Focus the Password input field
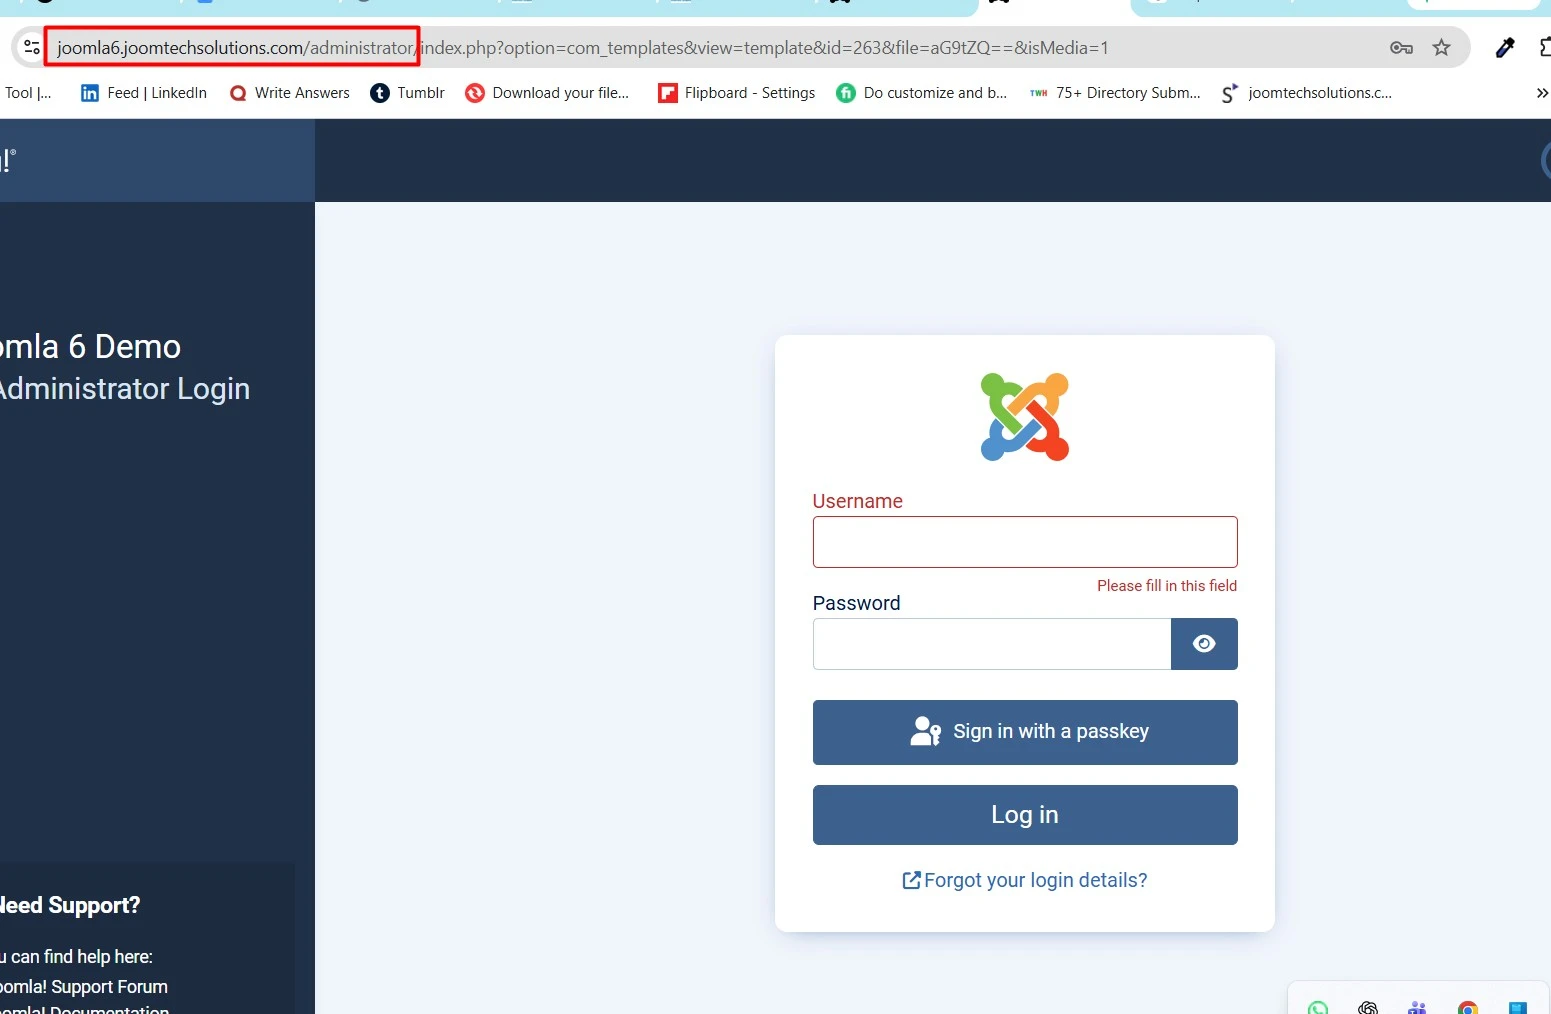This screenshot has width=1551, height=1014. [x=992, y=644]
